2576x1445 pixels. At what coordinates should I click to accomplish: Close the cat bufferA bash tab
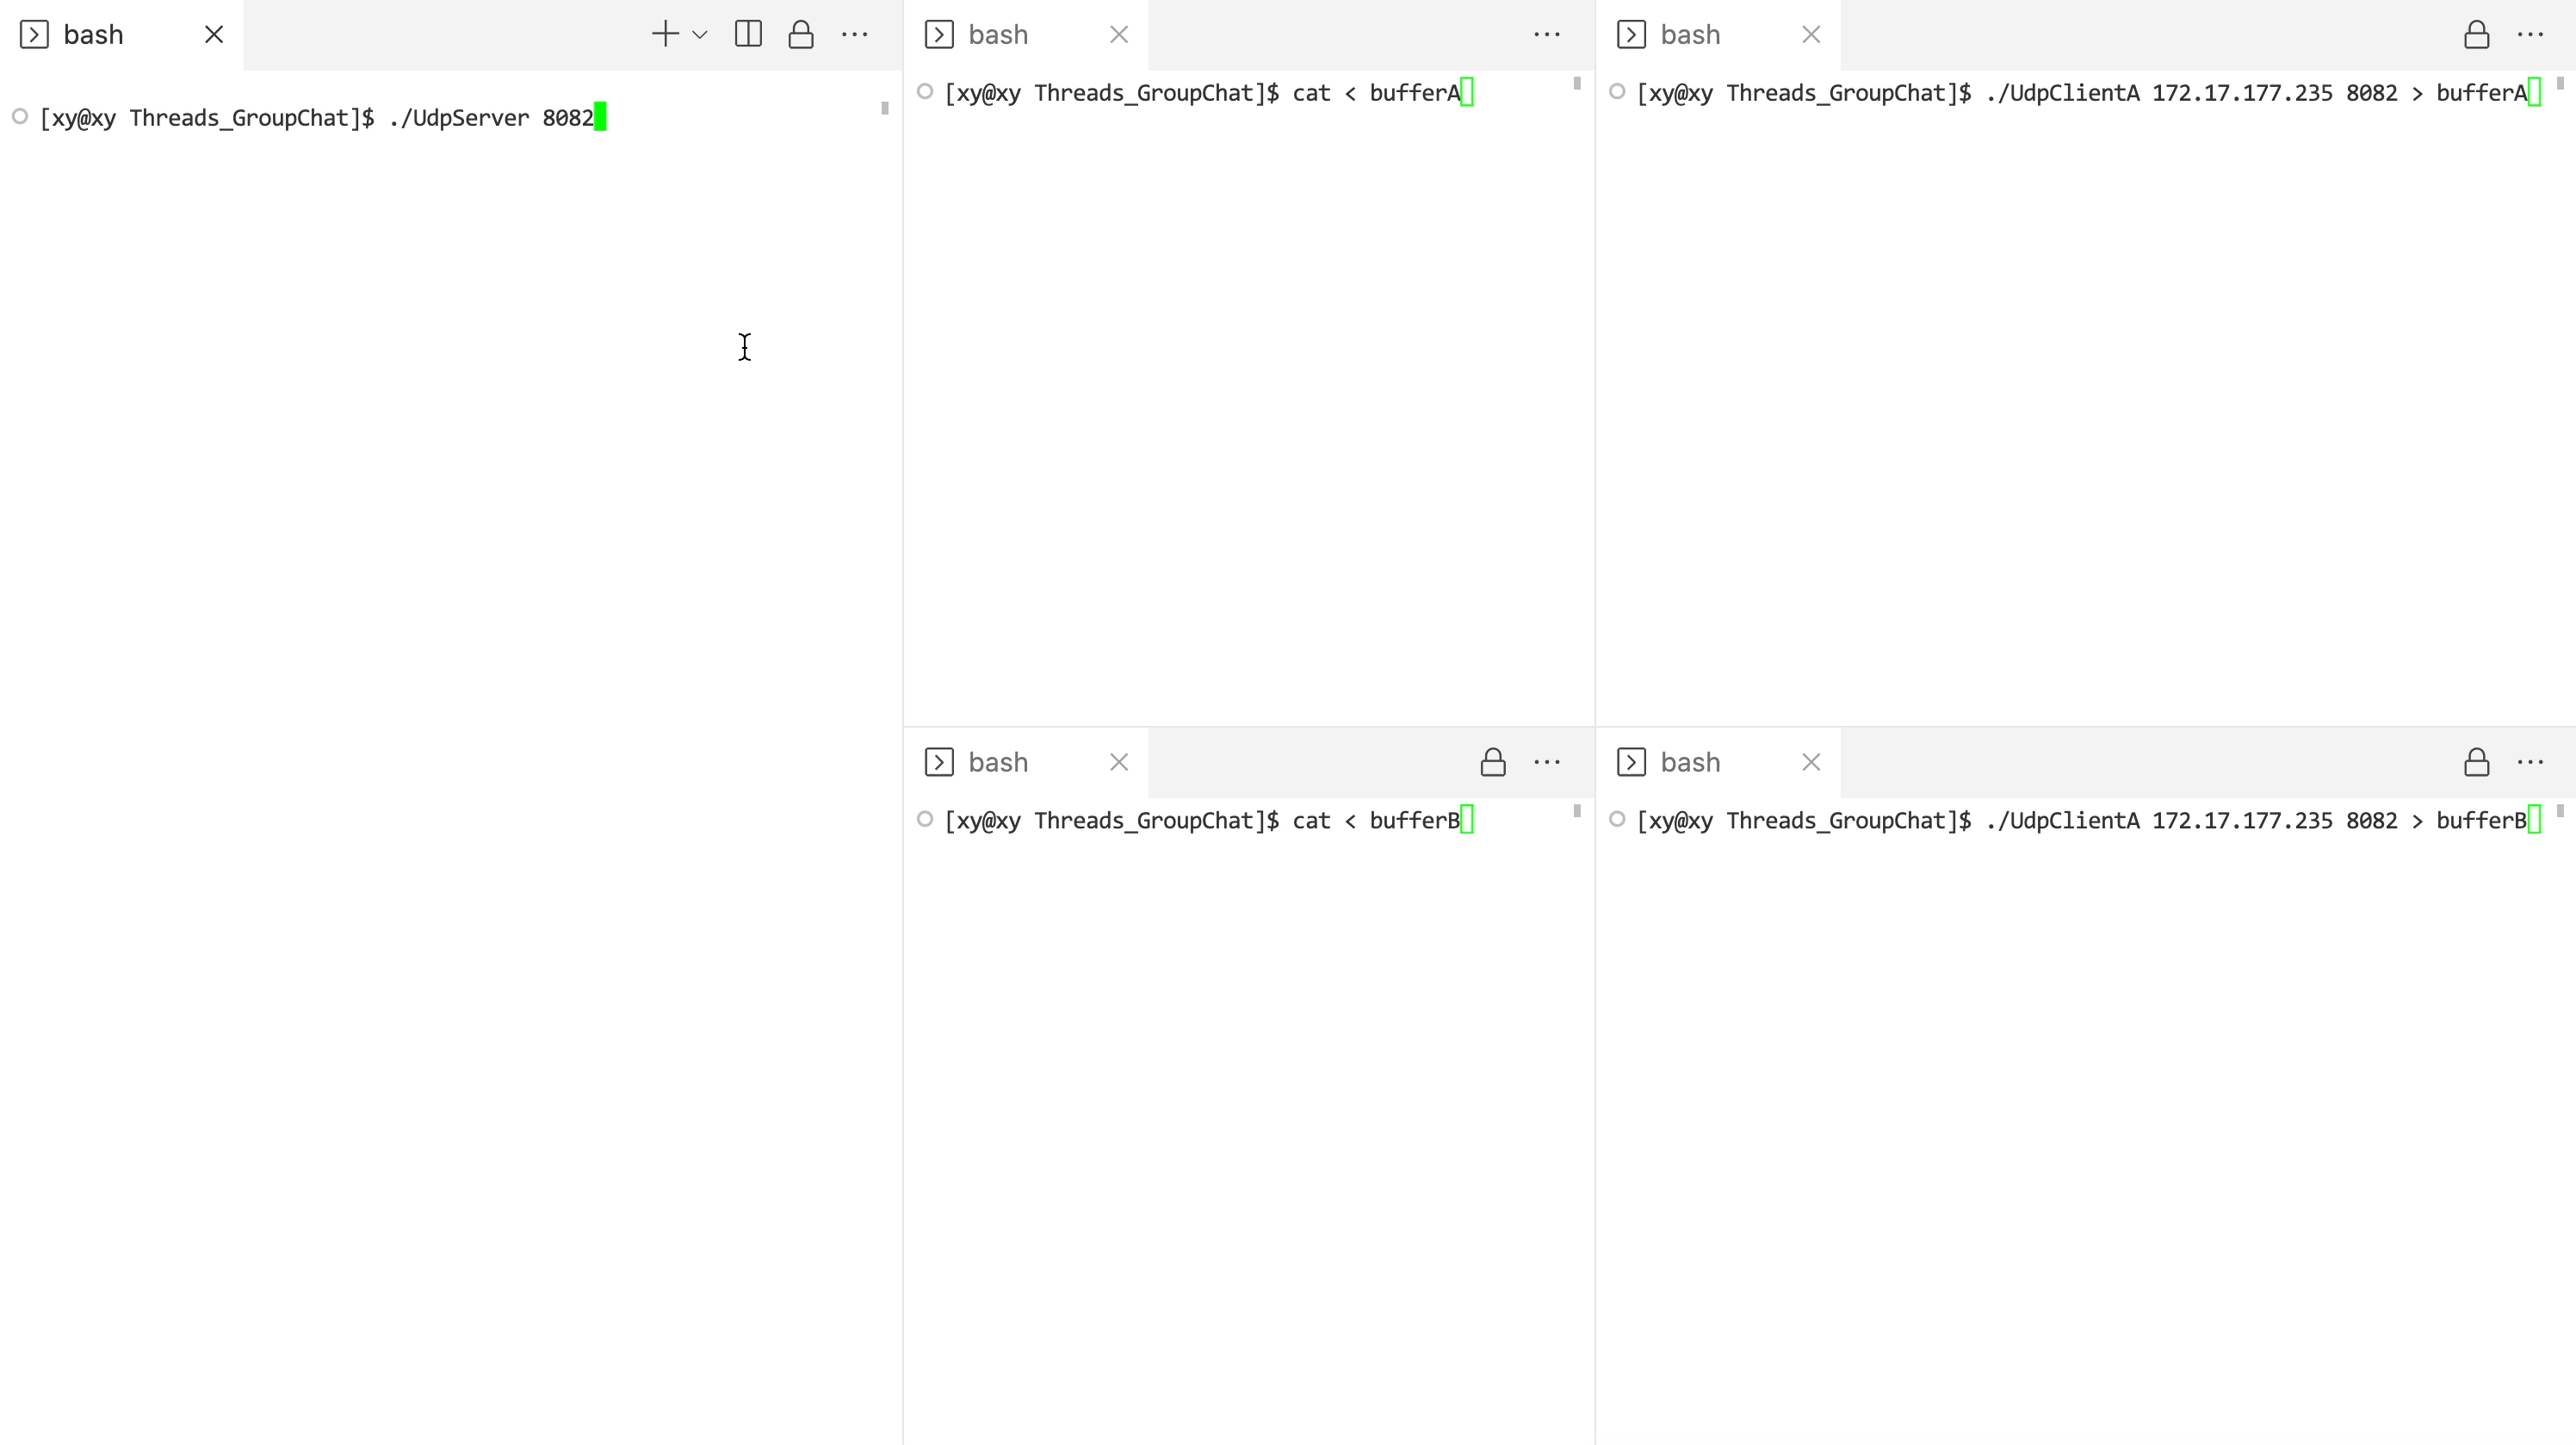pos(1119,35)
